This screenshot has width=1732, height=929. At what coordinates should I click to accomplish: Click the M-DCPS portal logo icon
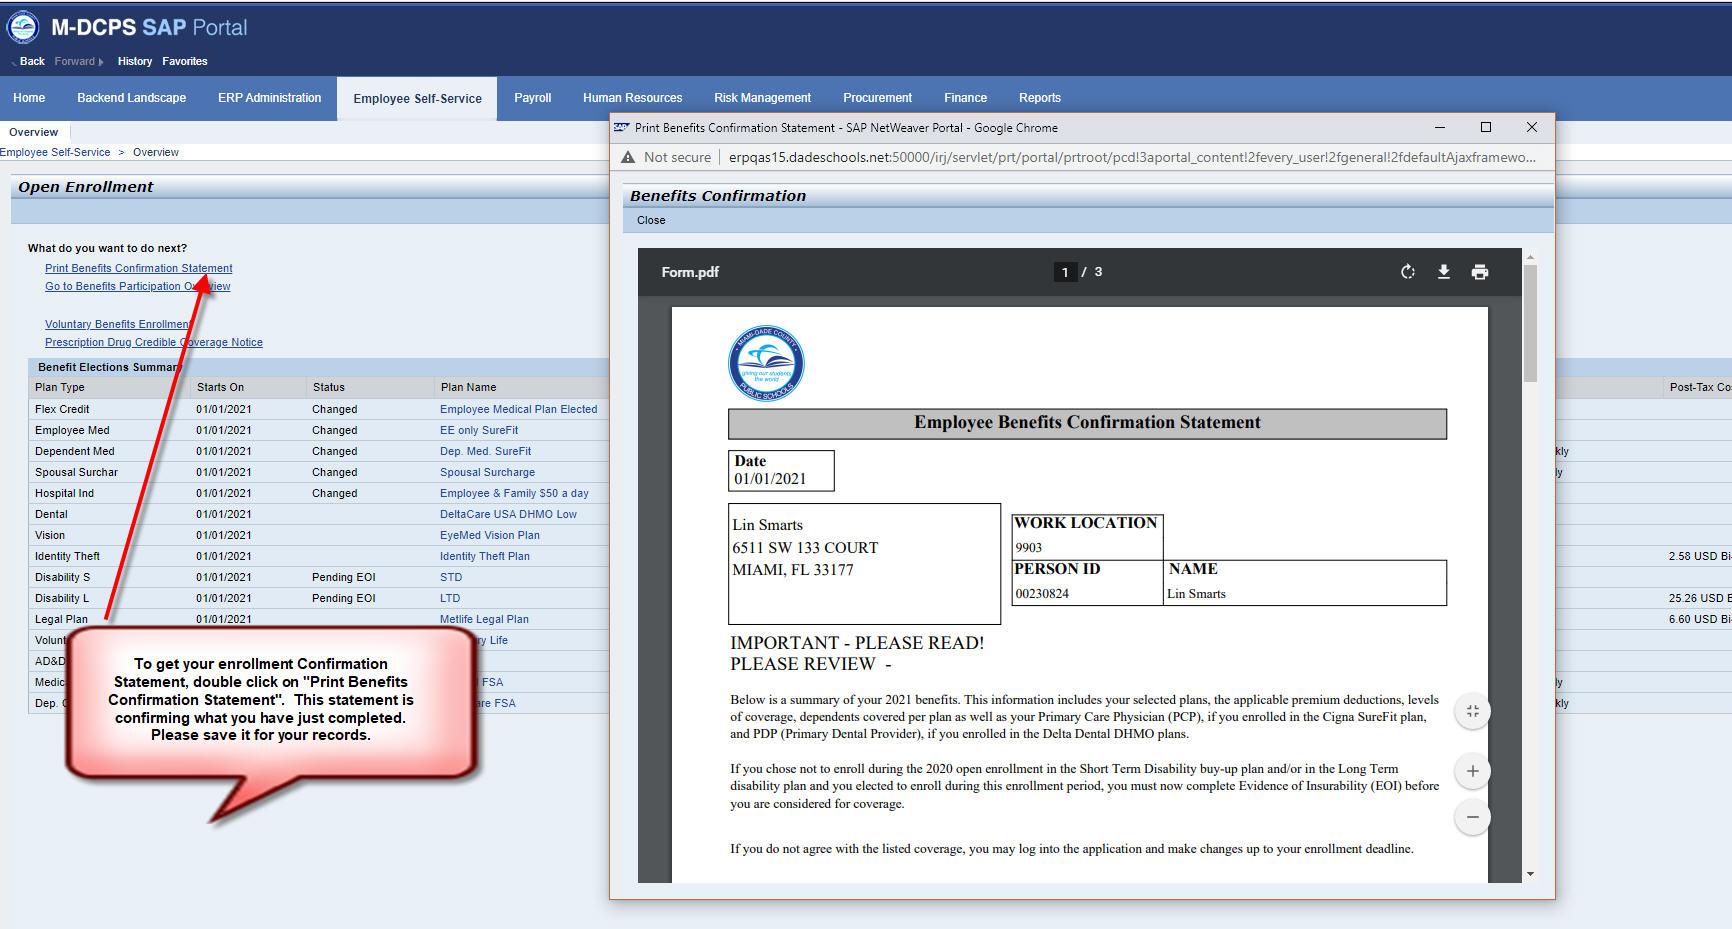(23, 27)
